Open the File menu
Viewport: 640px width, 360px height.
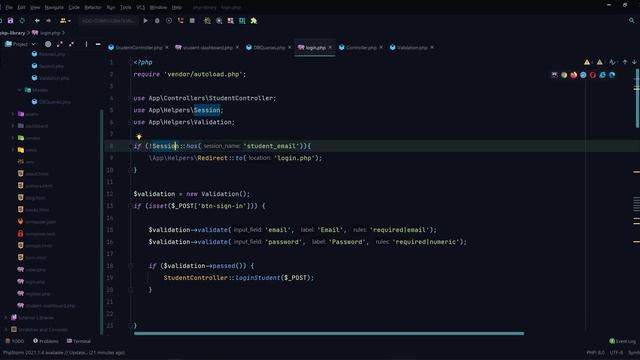pyautogui.click(x=9, y=7)
